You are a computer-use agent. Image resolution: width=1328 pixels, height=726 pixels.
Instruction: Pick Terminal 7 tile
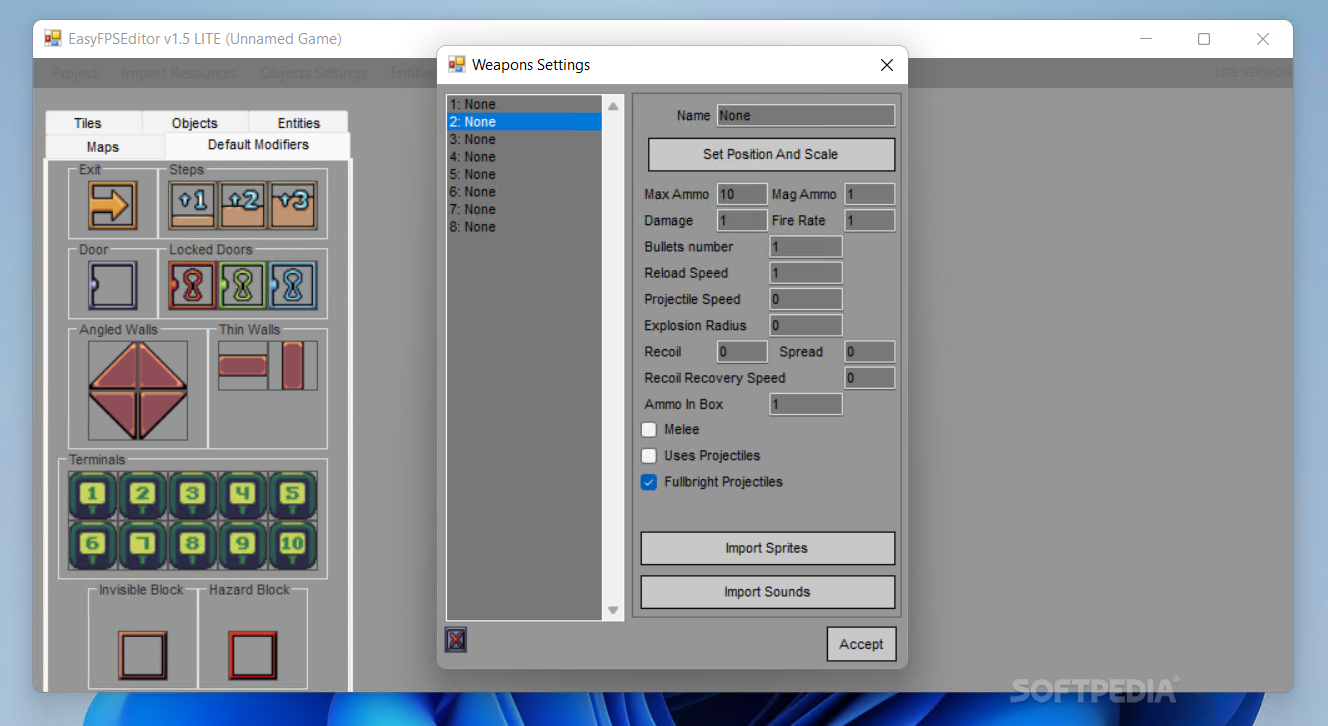[143, 546]
